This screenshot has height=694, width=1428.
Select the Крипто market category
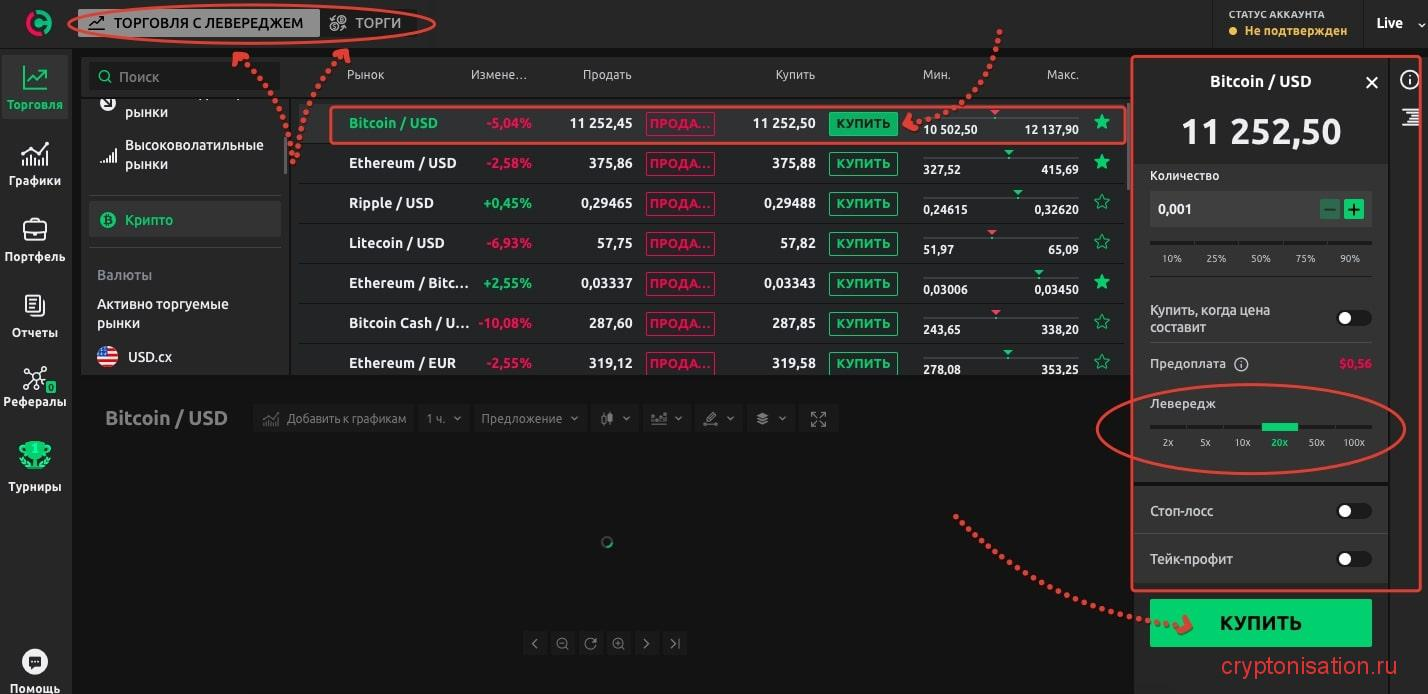(185, 220)
